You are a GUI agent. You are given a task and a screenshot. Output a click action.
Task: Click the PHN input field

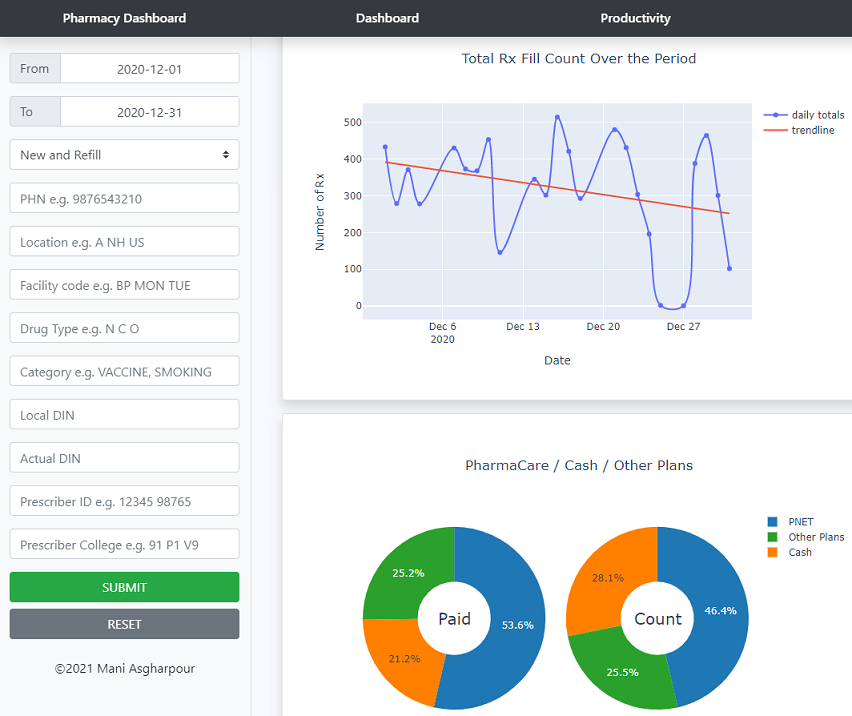[124, 198]
